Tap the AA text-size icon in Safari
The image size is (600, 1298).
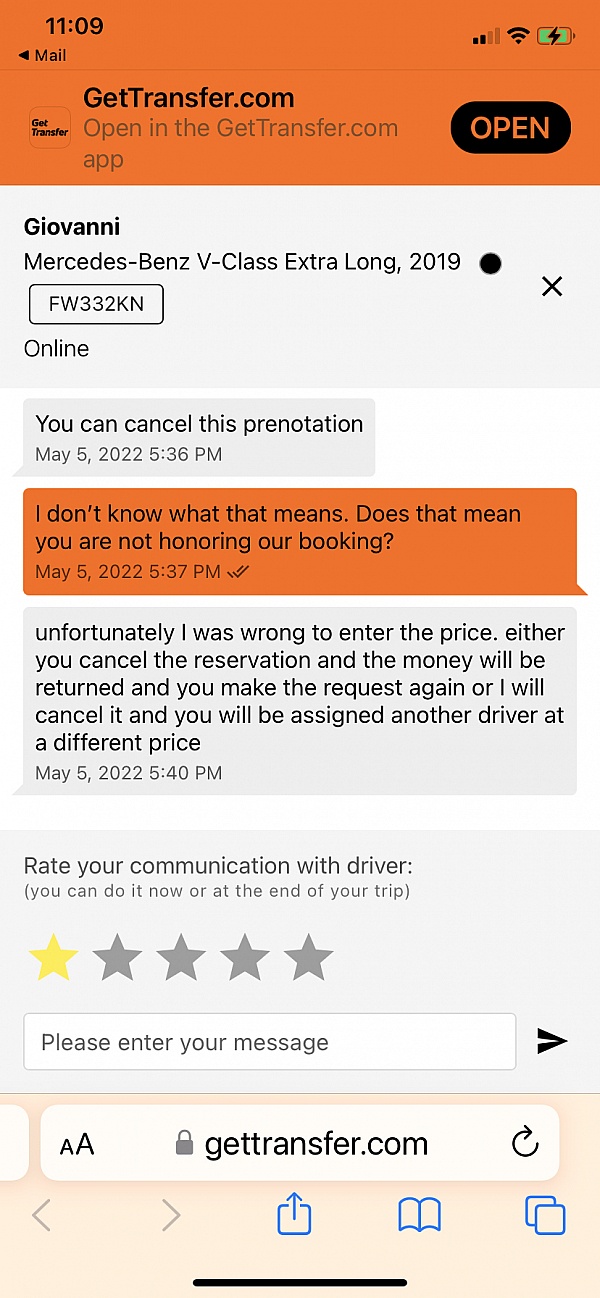point(76,1143)
